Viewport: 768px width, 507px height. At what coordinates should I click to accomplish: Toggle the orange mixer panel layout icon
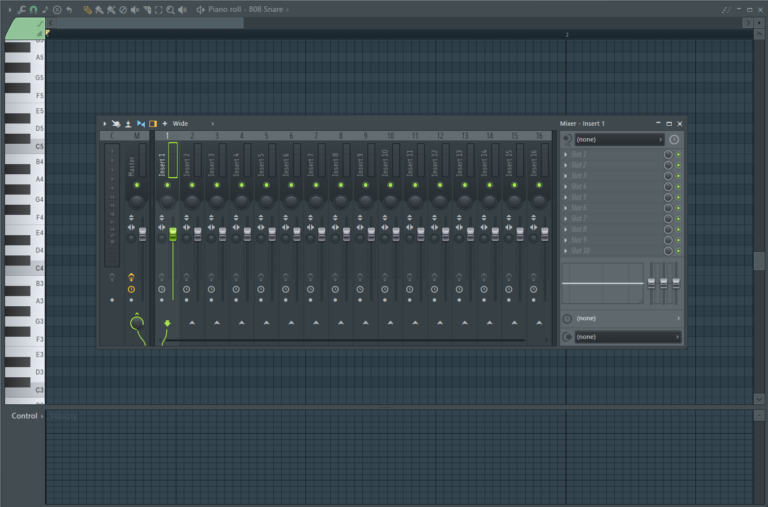pos(153,124)
